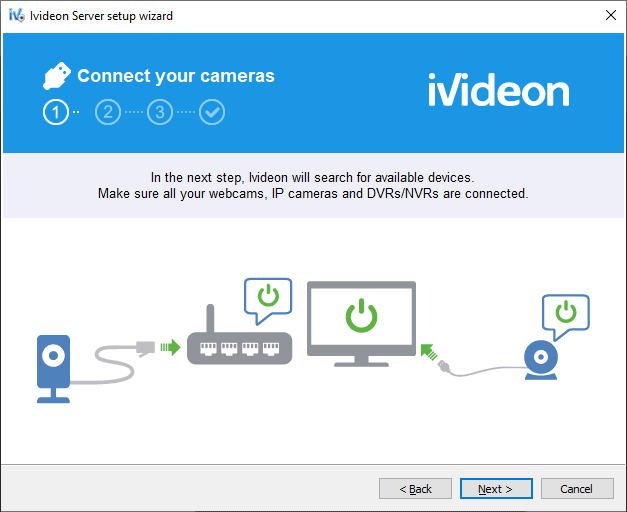Click the power bubble above the router

pos(268,300)
